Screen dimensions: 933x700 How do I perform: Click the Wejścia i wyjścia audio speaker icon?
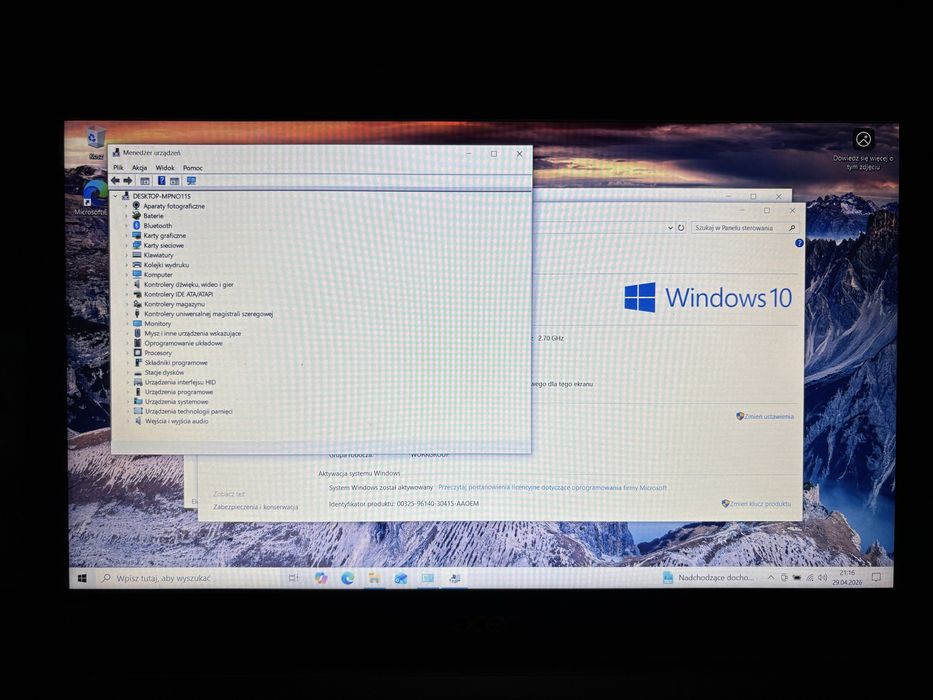(x=138, y=421)
